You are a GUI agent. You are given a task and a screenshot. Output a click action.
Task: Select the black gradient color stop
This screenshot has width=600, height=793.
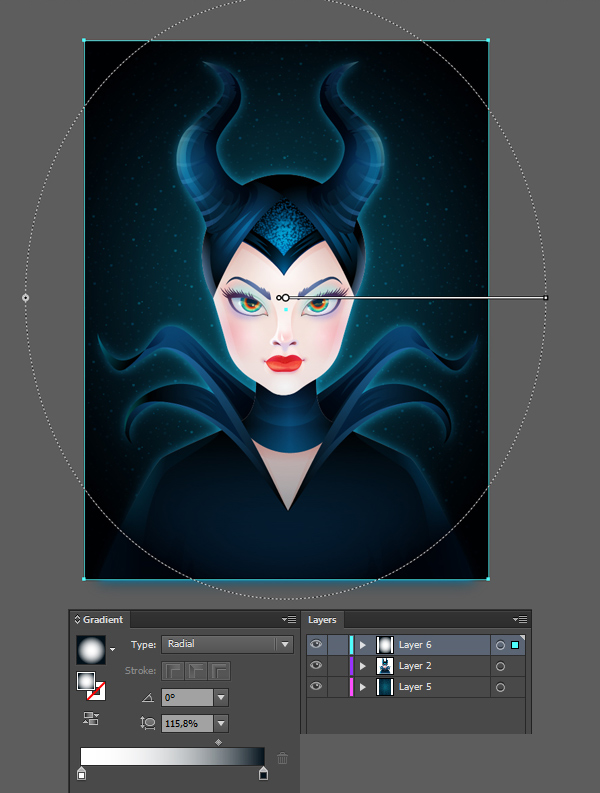tap(263, 773)
